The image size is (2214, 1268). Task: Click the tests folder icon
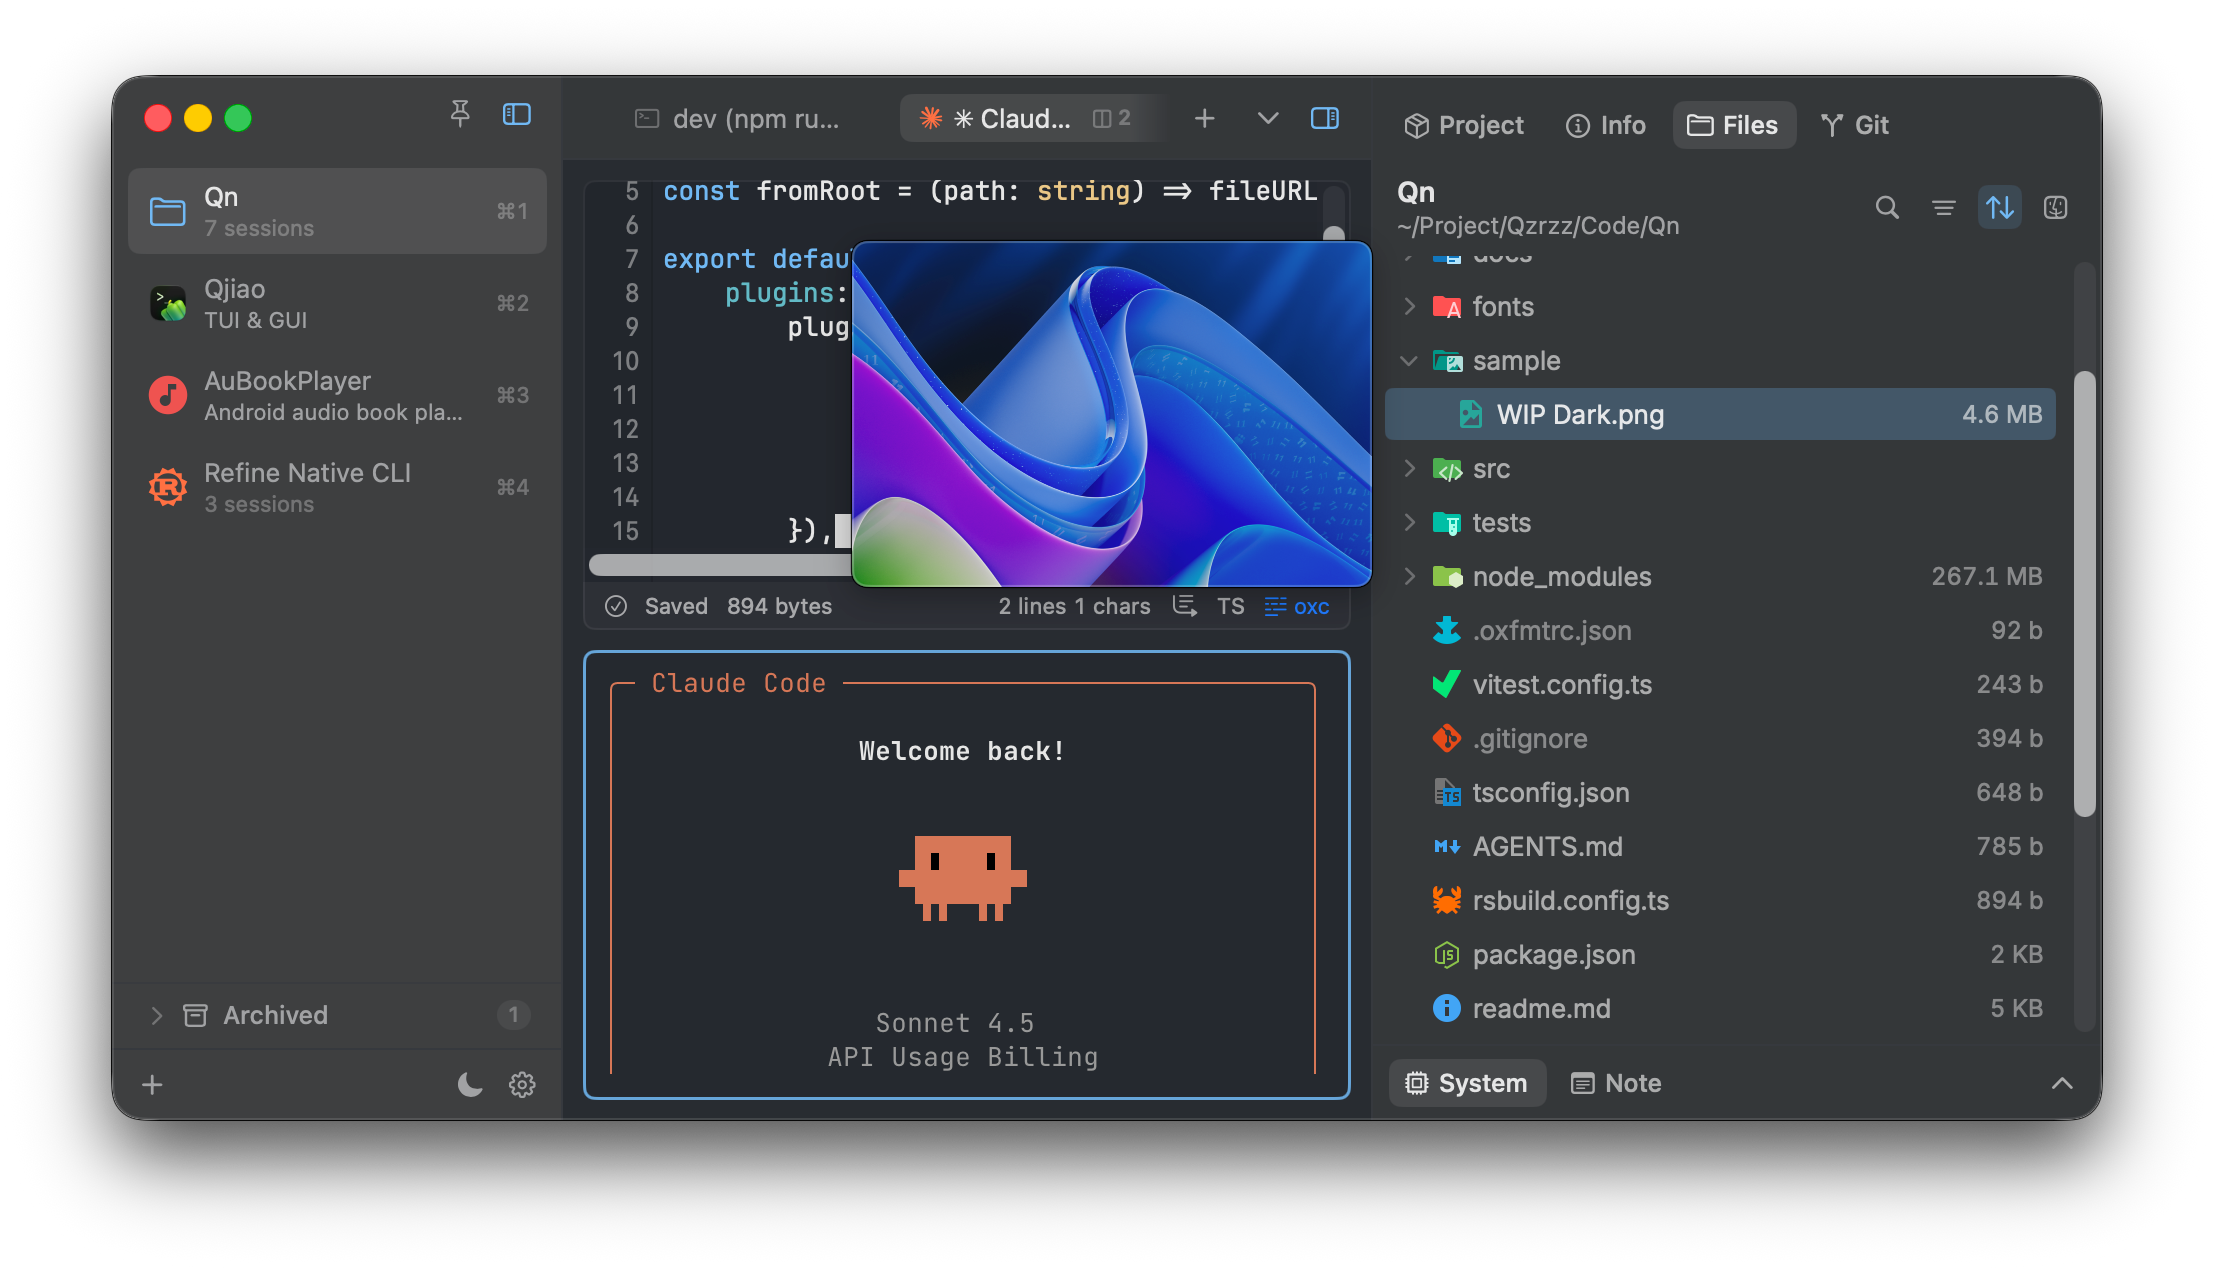tap(1447, 522)
